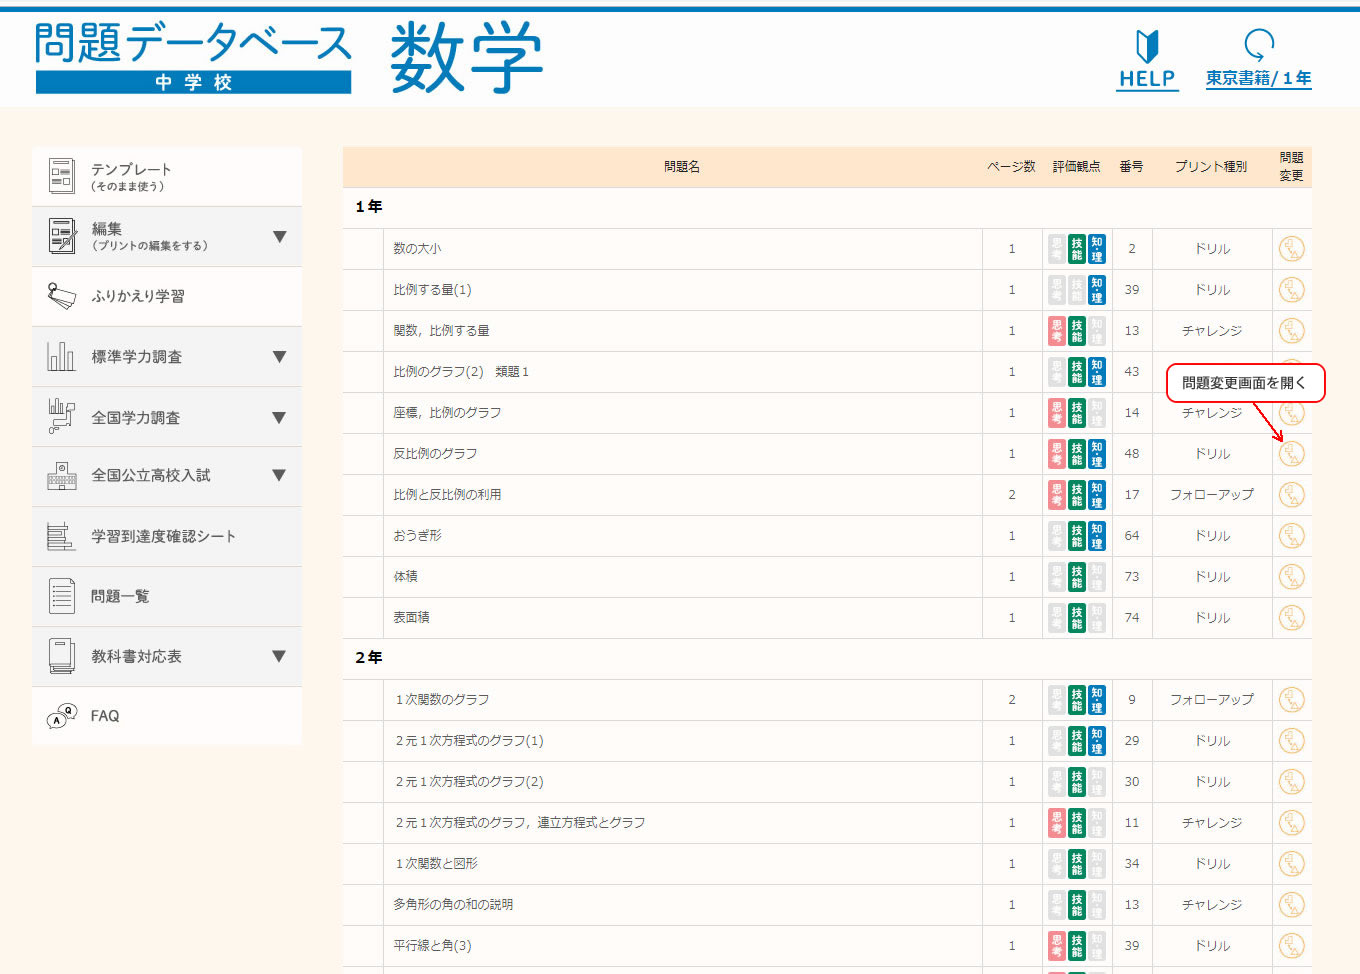Click チャレンジ in 関数，比例する量 row
The height and width of the screenshot is (974, 1360).
tap(1212, 331)
